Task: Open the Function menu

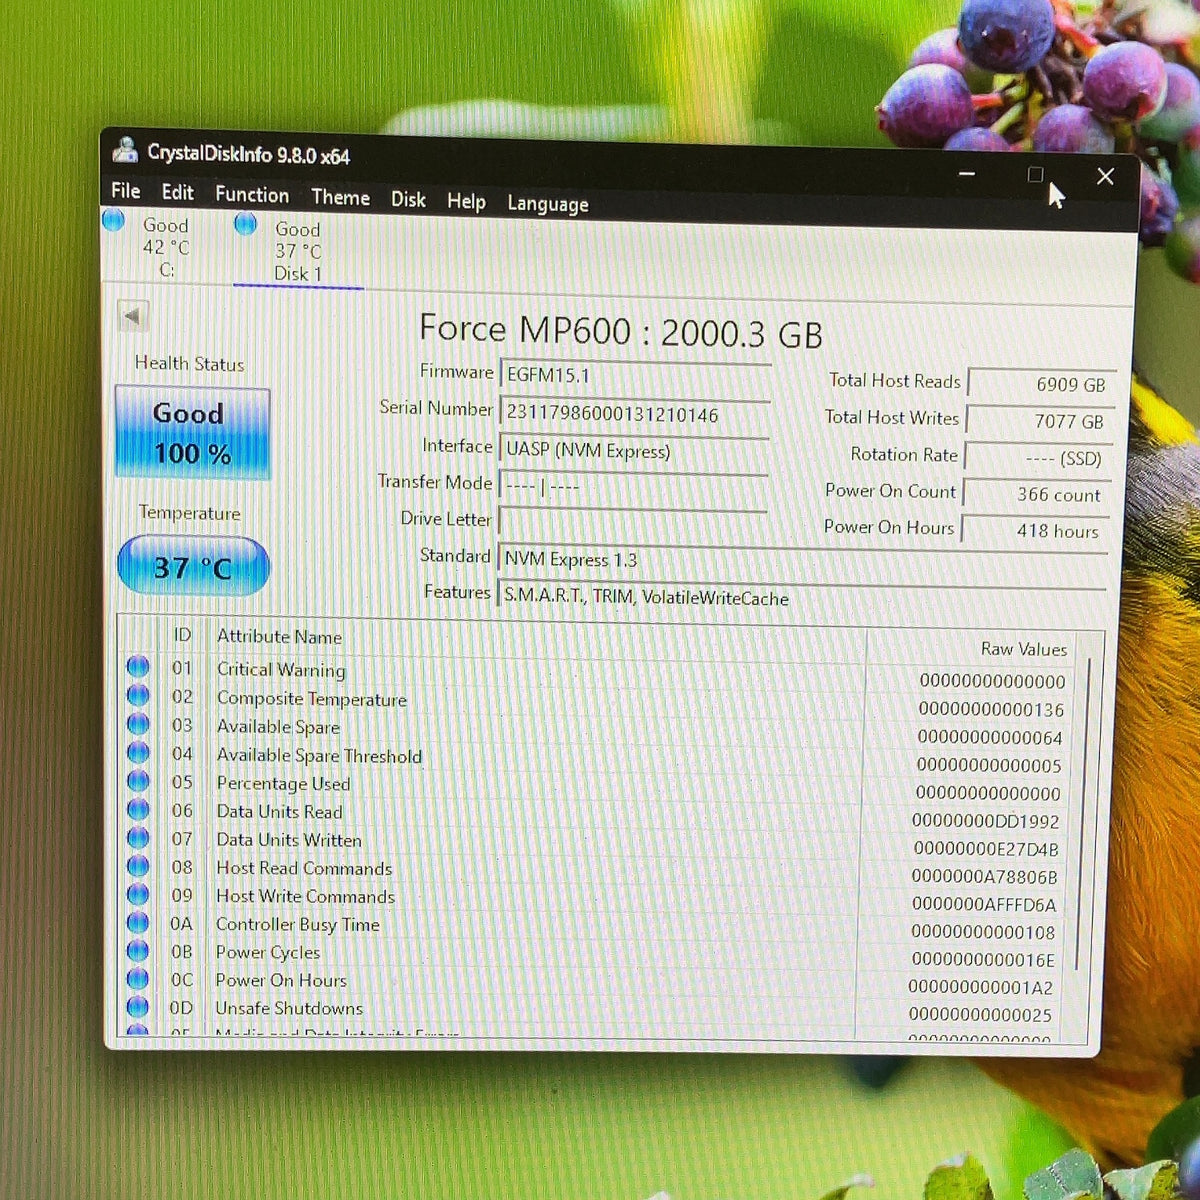Action: point(252,195)
